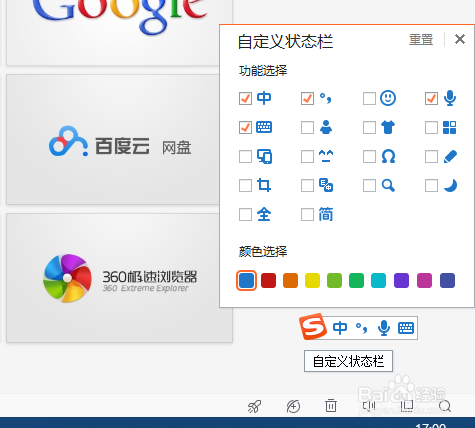
Task: Click the phone and screen devices icon
Action: coord(264,156)
